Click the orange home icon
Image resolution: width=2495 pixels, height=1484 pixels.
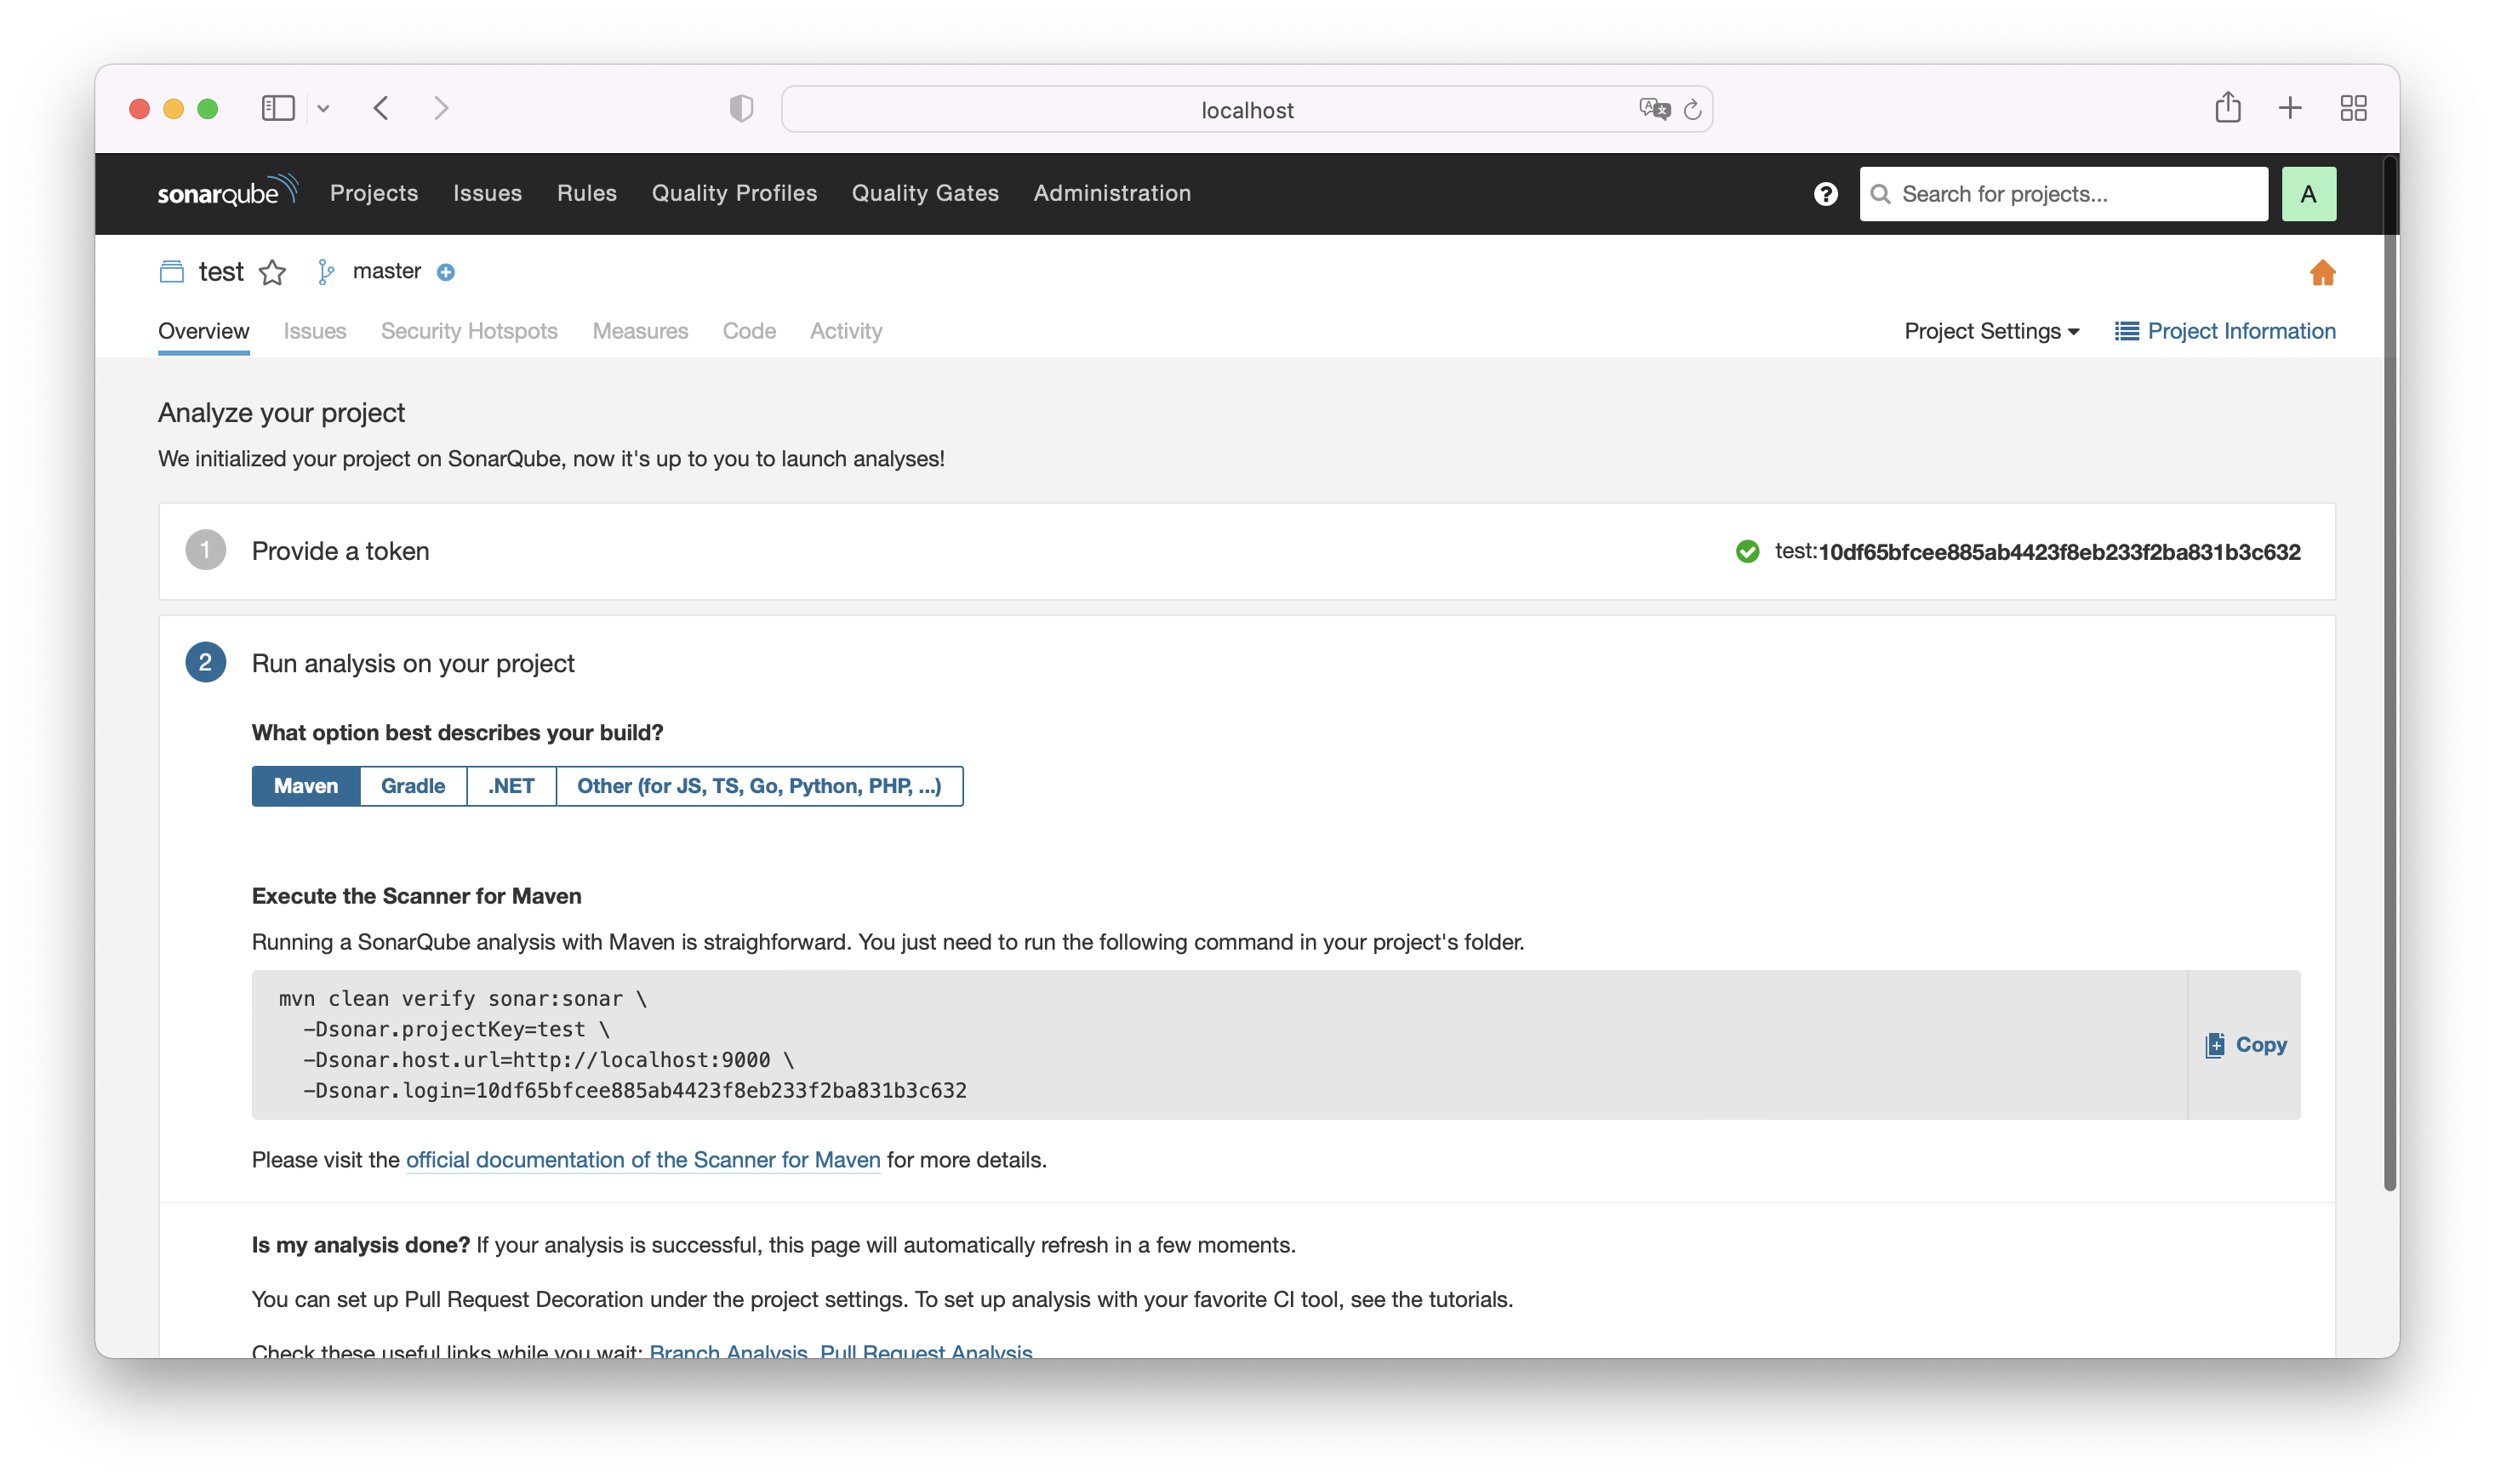(x=2321, y=273)
